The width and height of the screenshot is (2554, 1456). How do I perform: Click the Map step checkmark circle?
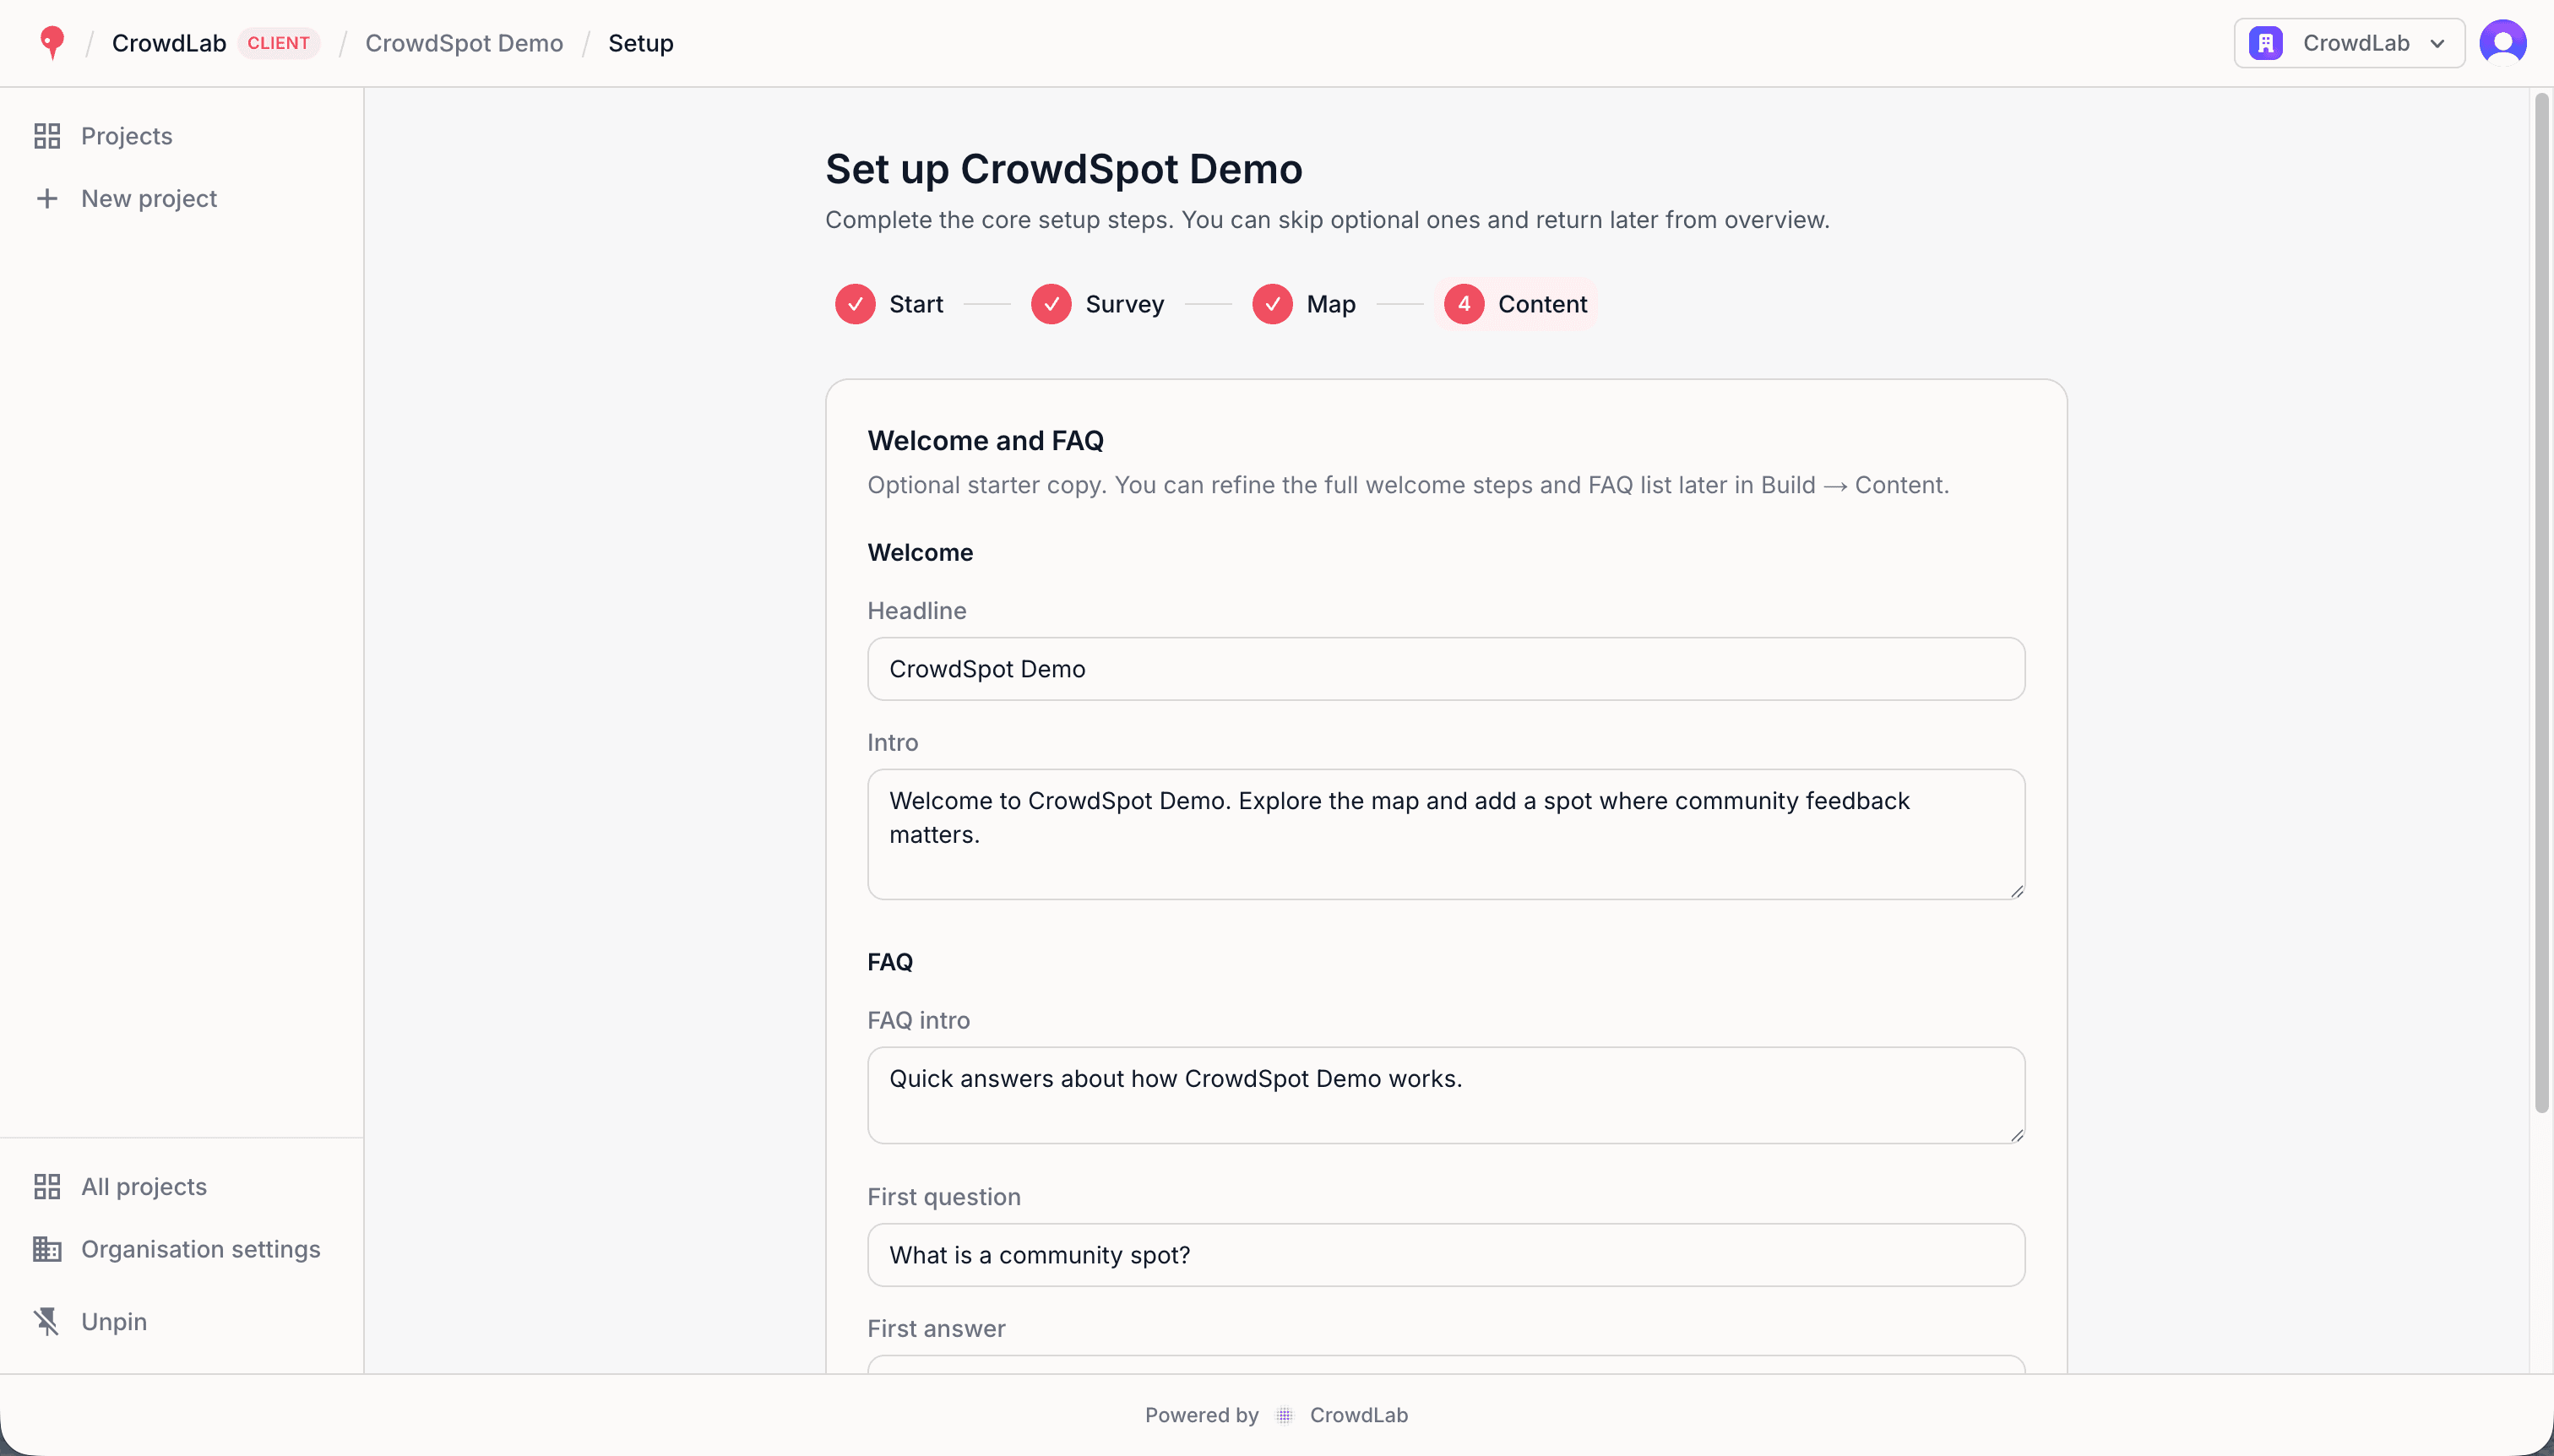coord(1272,304)
